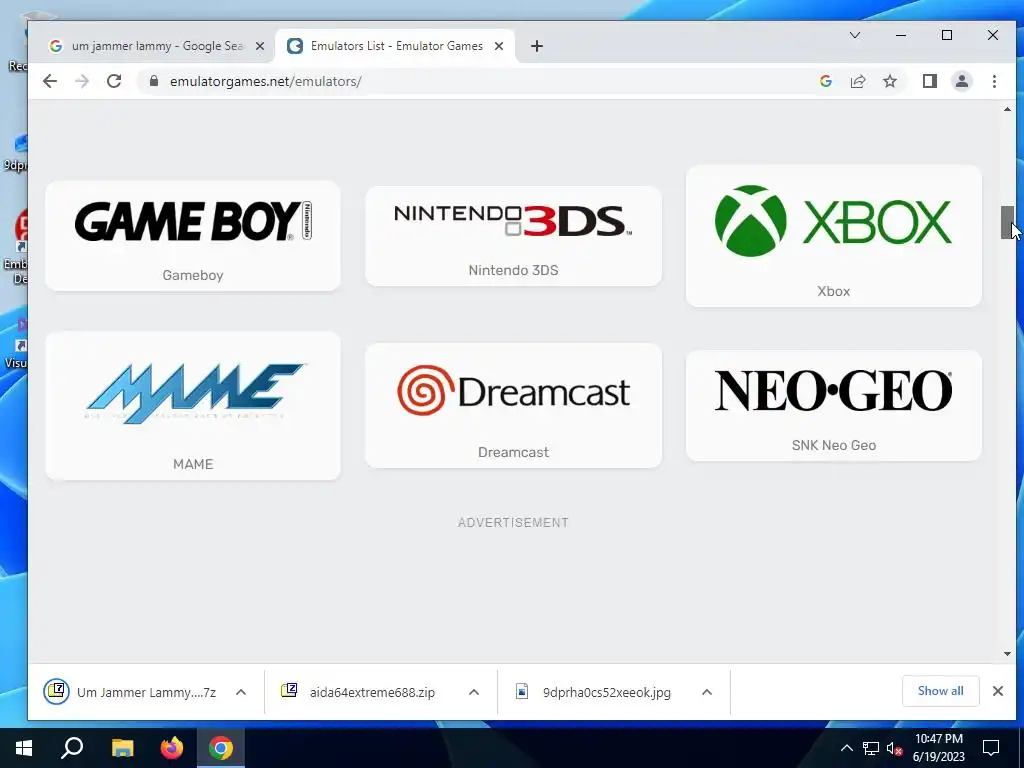The width and height of the screenshot is (1024, 768).
Task: Open a new browser tab
Action: [x=536, y=46]
